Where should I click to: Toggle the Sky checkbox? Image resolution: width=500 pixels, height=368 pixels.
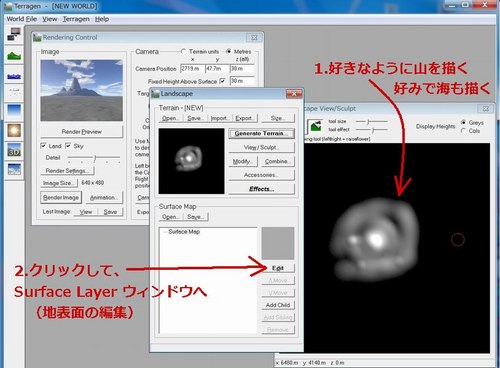coord(68,146)
